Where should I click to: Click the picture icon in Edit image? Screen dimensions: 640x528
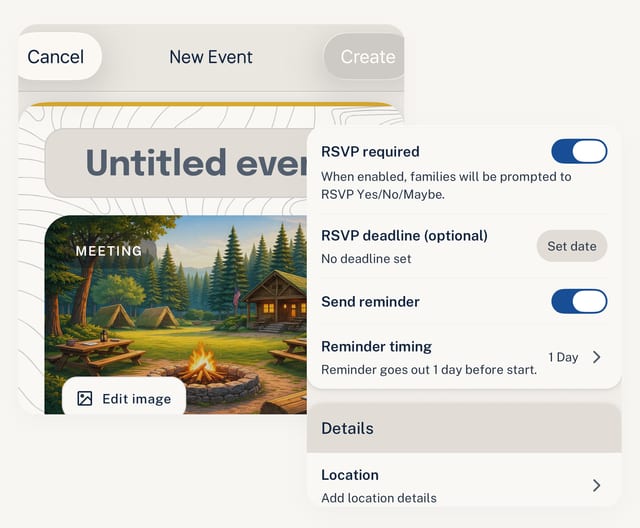tap(85, 399)
